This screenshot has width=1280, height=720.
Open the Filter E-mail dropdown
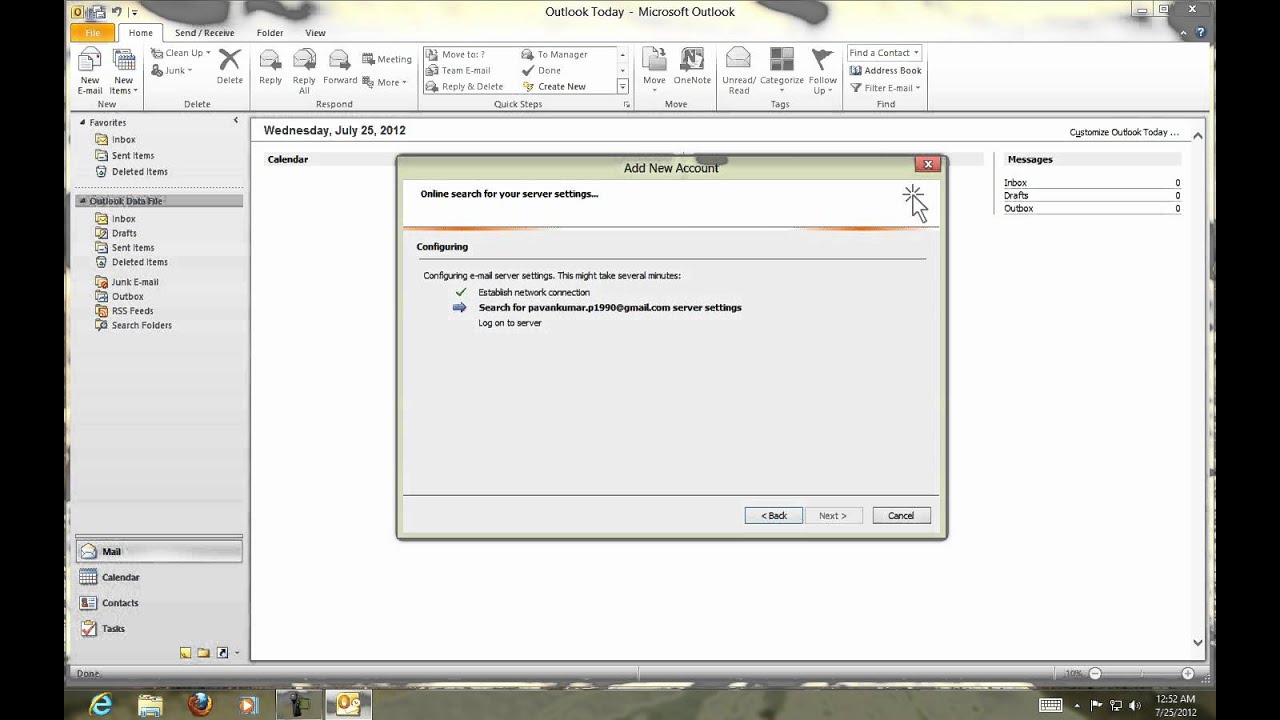(885, 88)
